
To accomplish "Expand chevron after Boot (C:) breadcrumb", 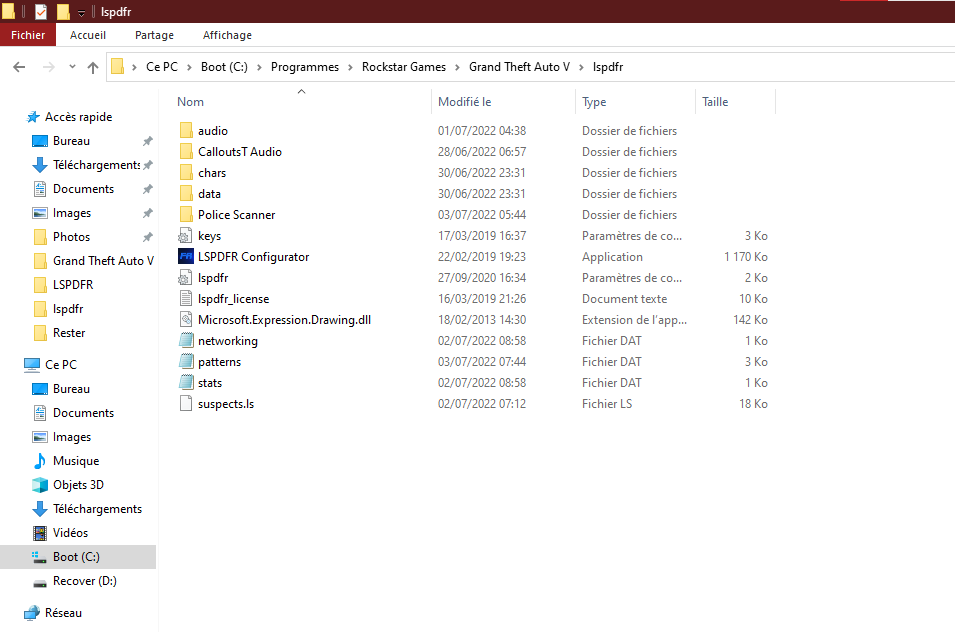I will point(259,67).
